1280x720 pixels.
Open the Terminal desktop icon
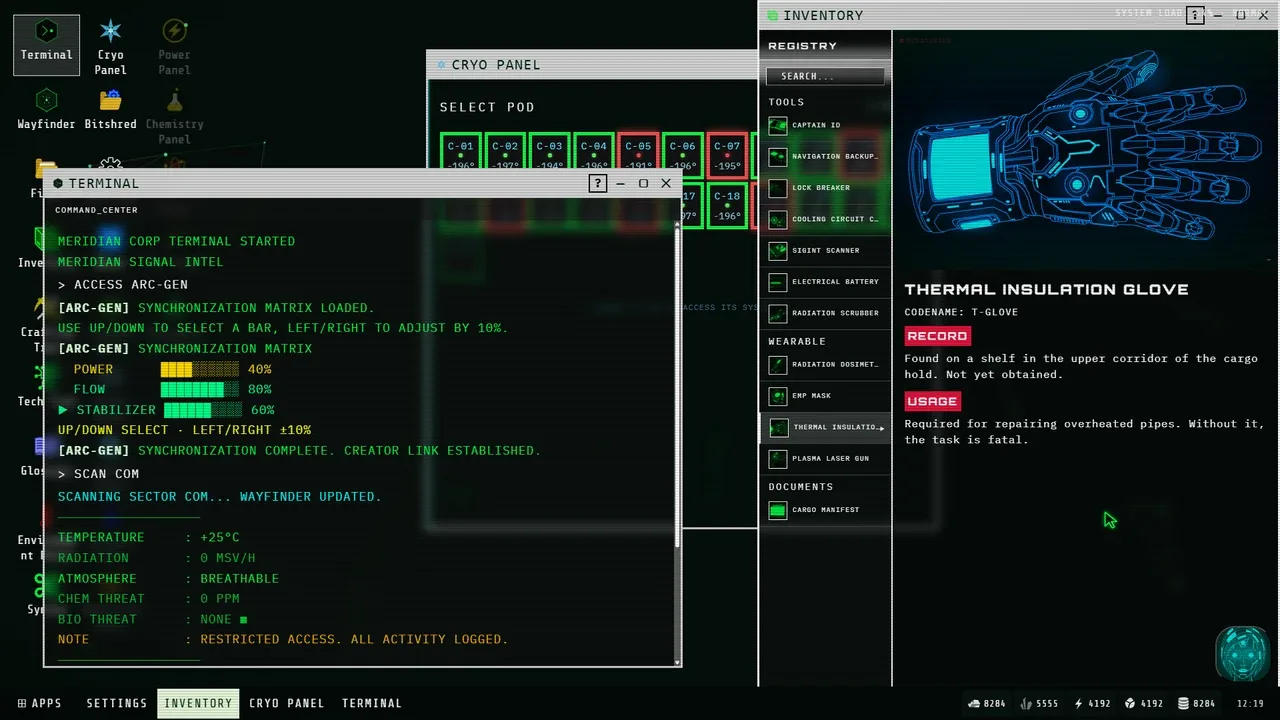pyautogui.click(x=47, y=44)
